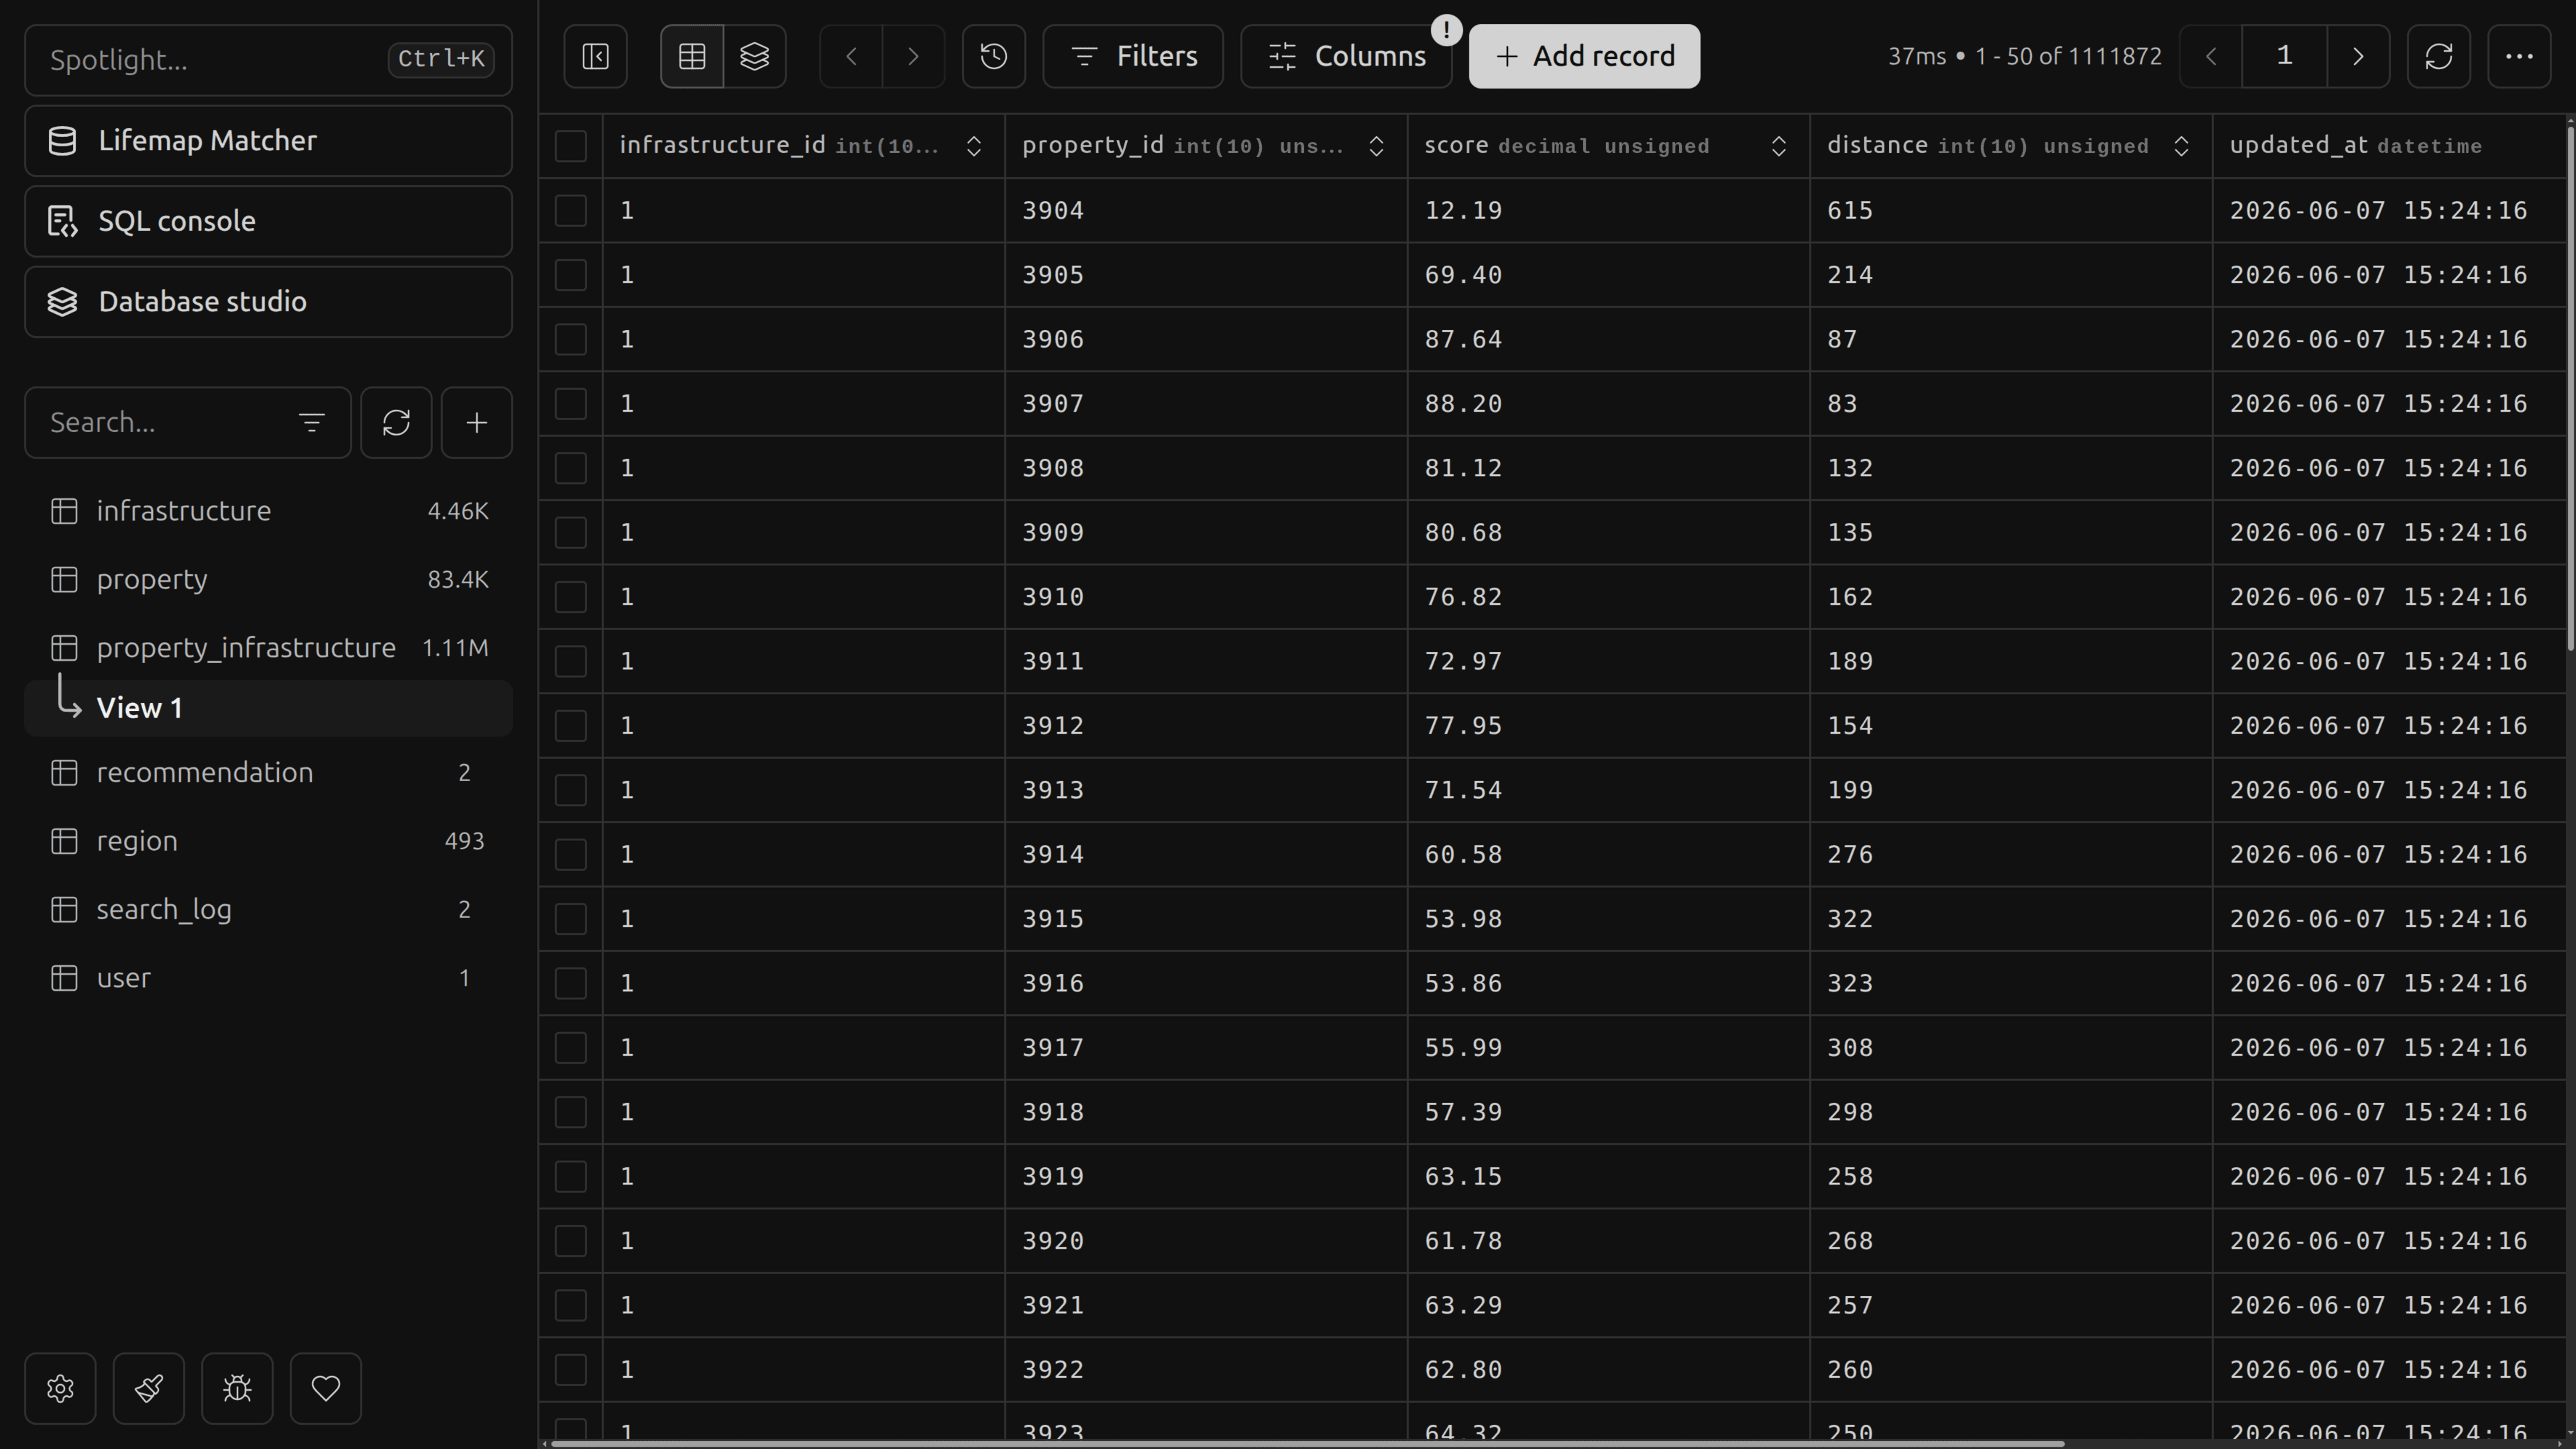Open the search_log table
2576x1449 pixels.
268,910
